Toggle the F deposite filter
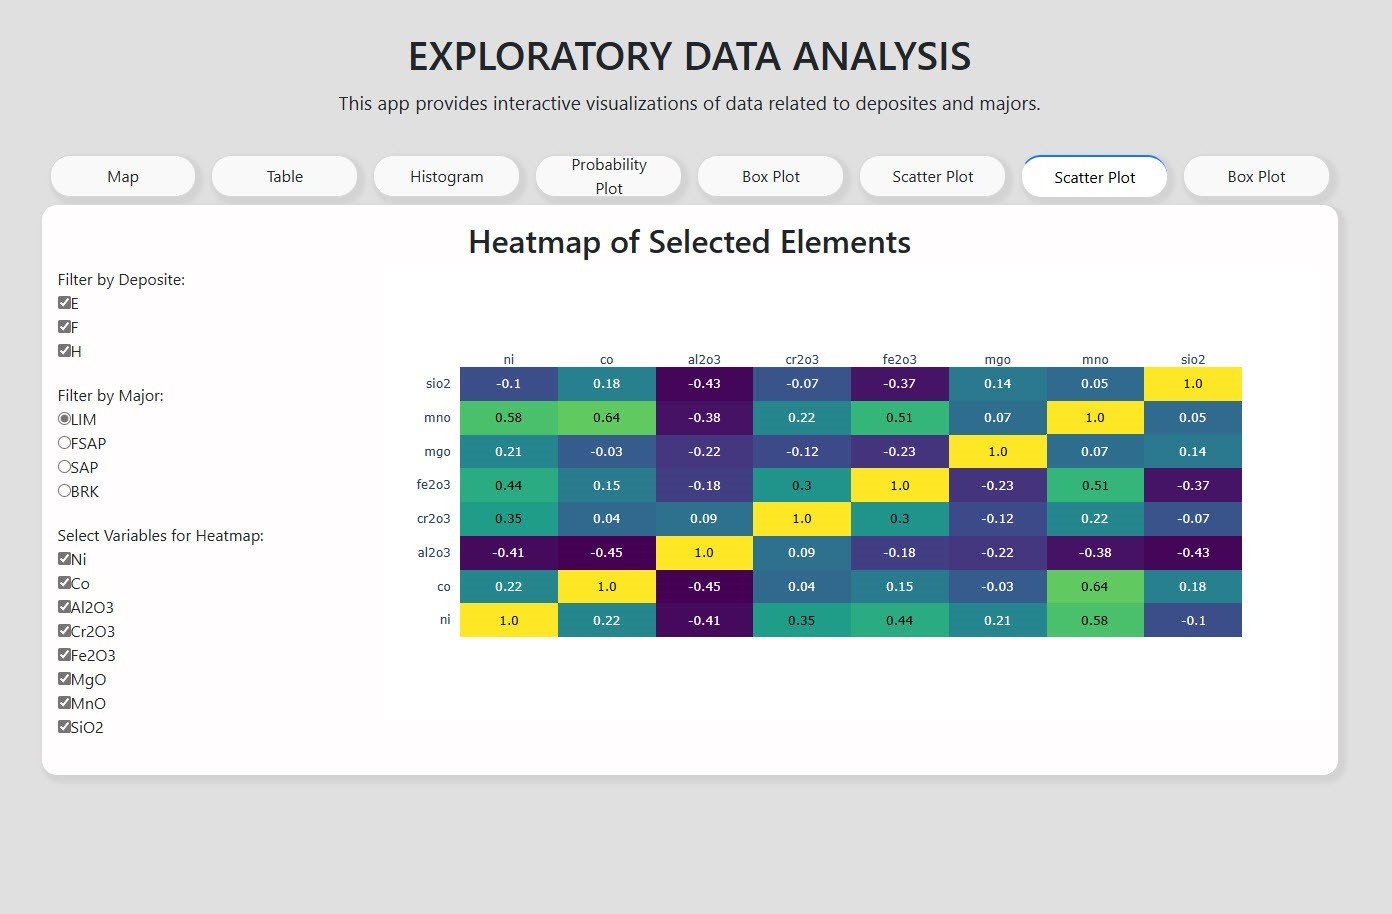 pyautogui.click(x=65, y=327)
